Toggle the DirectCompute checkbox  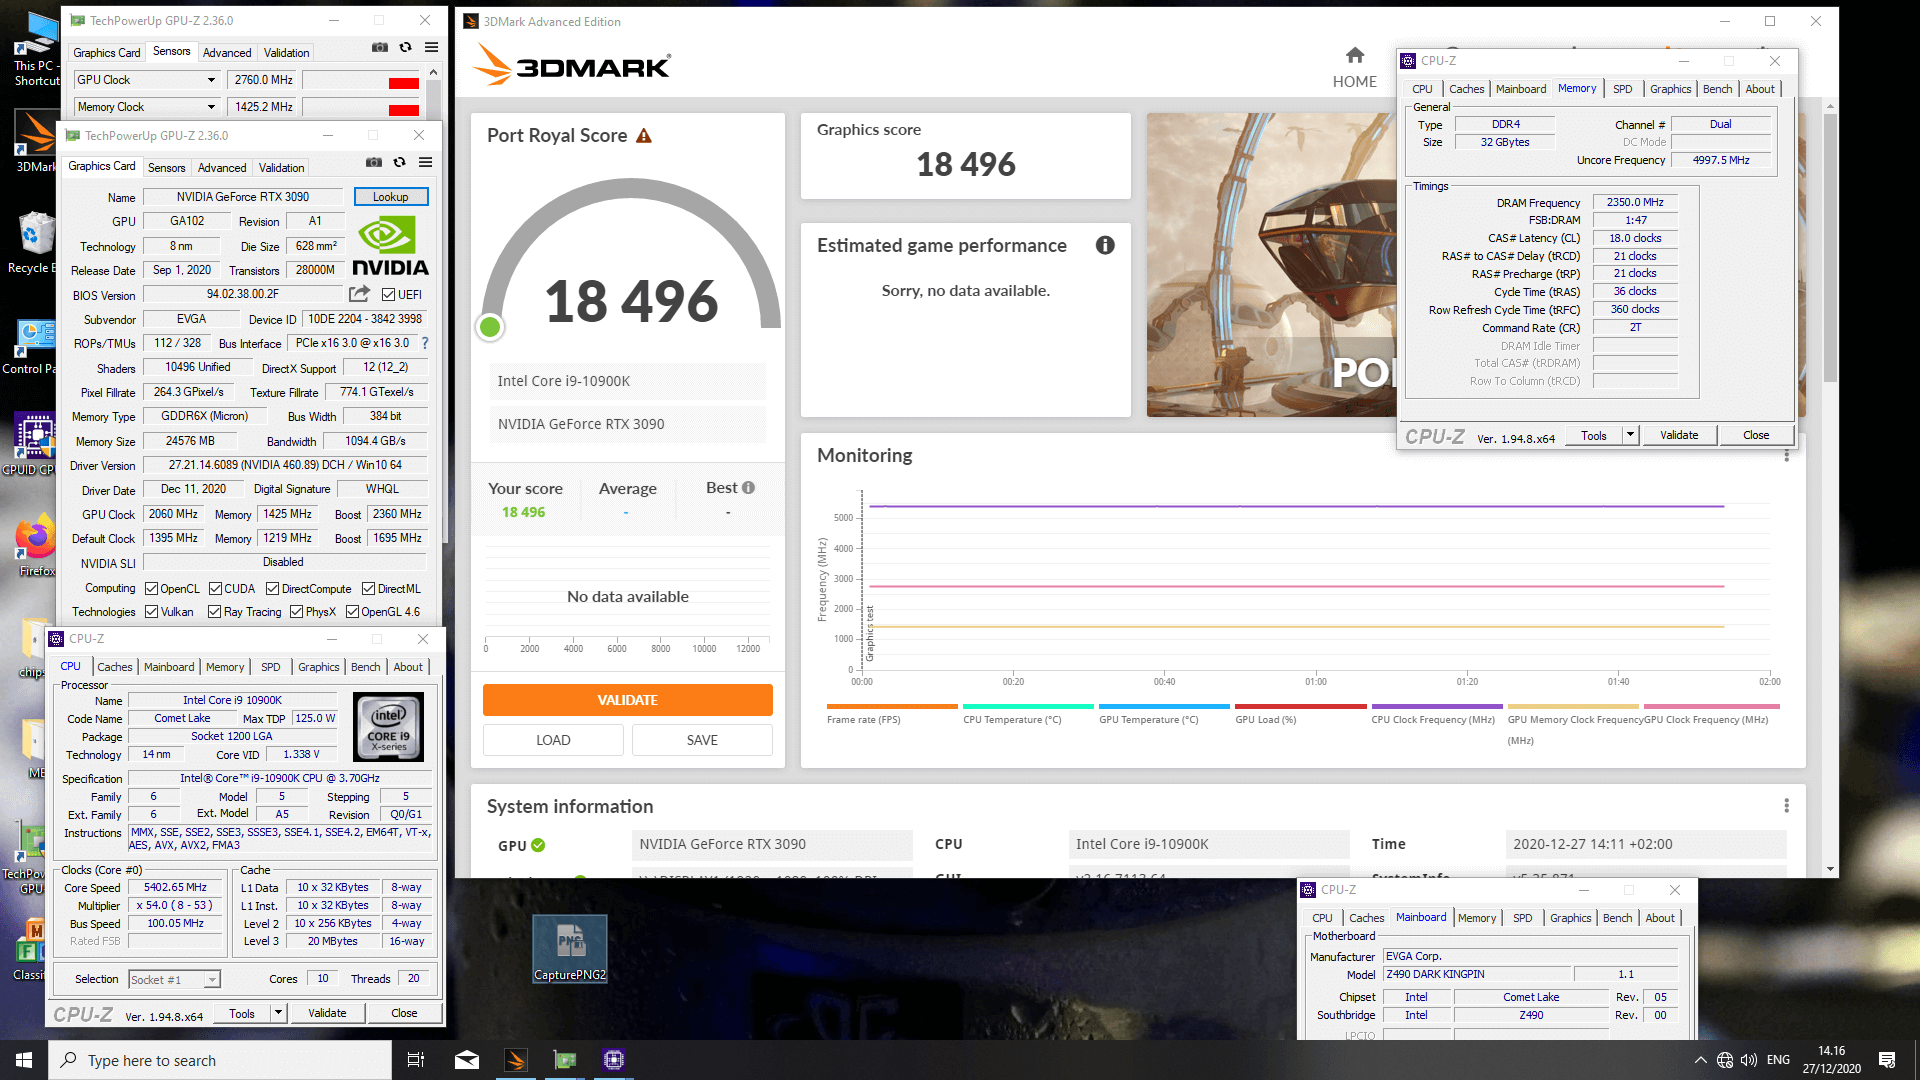tap(272, 589)
